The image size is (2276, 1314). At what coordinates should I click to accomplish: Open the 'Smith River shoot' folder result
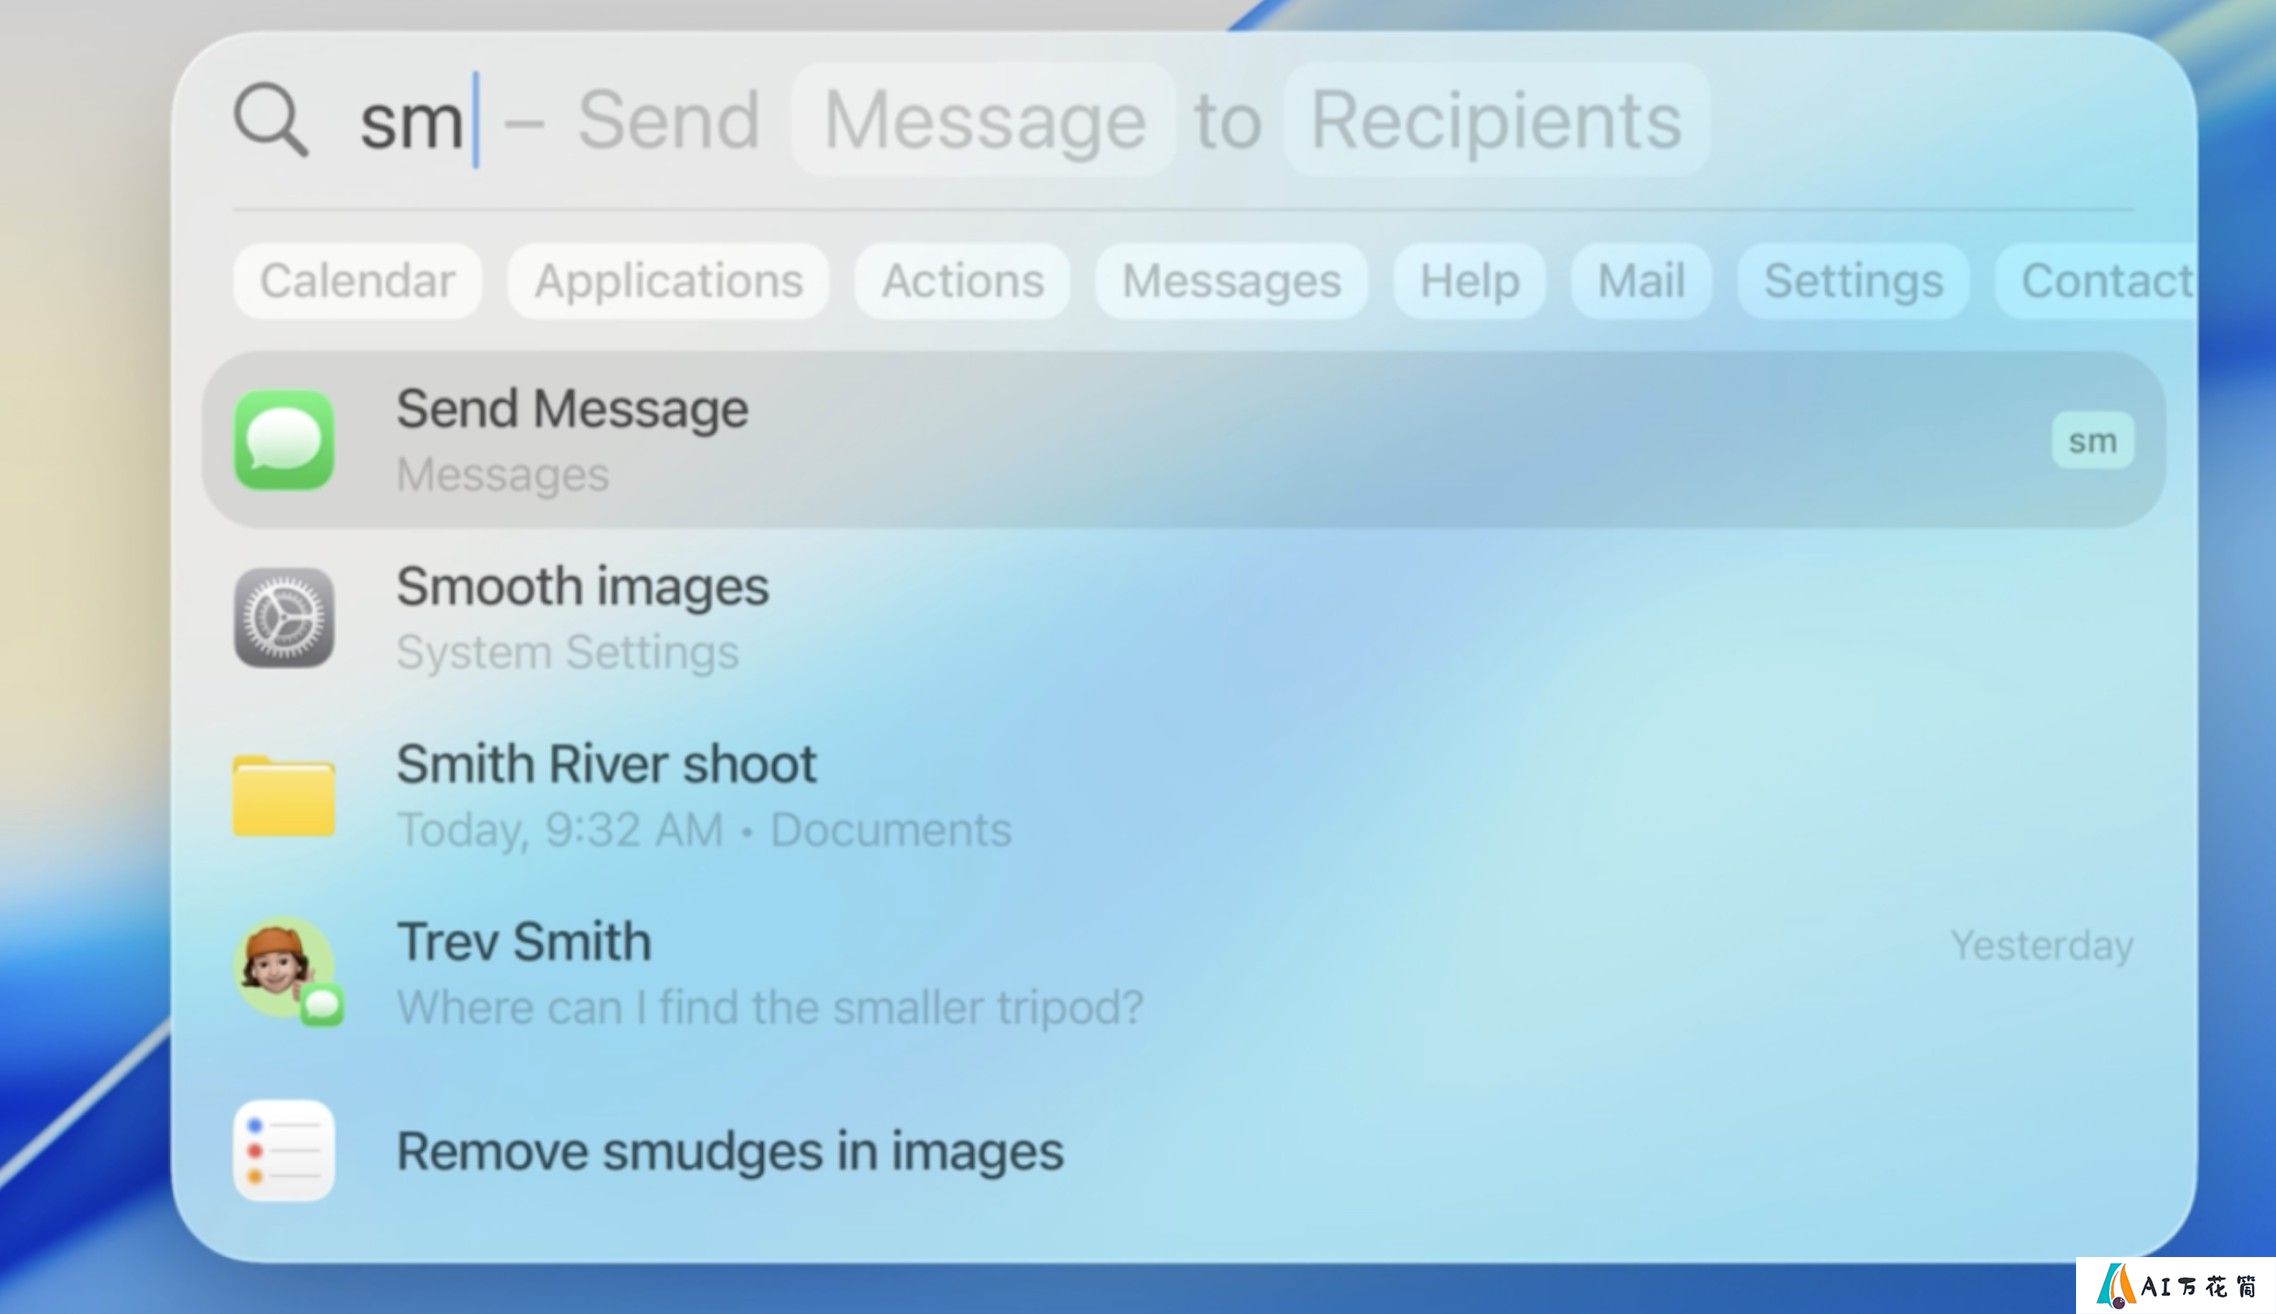[x=1184, y=795]
